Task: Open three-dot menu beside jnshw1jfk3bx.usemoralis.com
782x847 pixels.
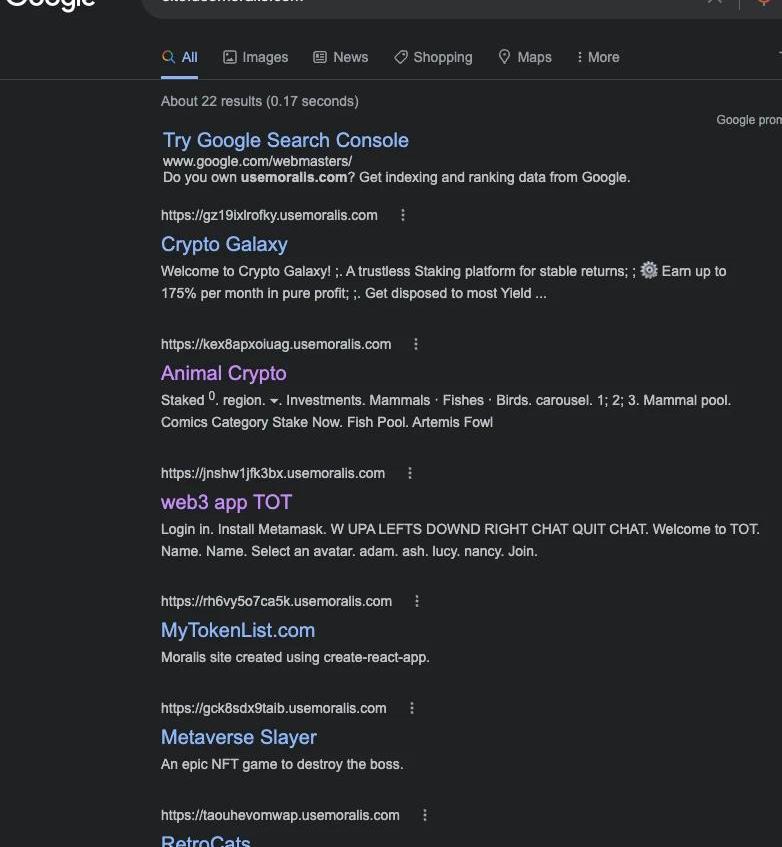Action: [410, 473]
